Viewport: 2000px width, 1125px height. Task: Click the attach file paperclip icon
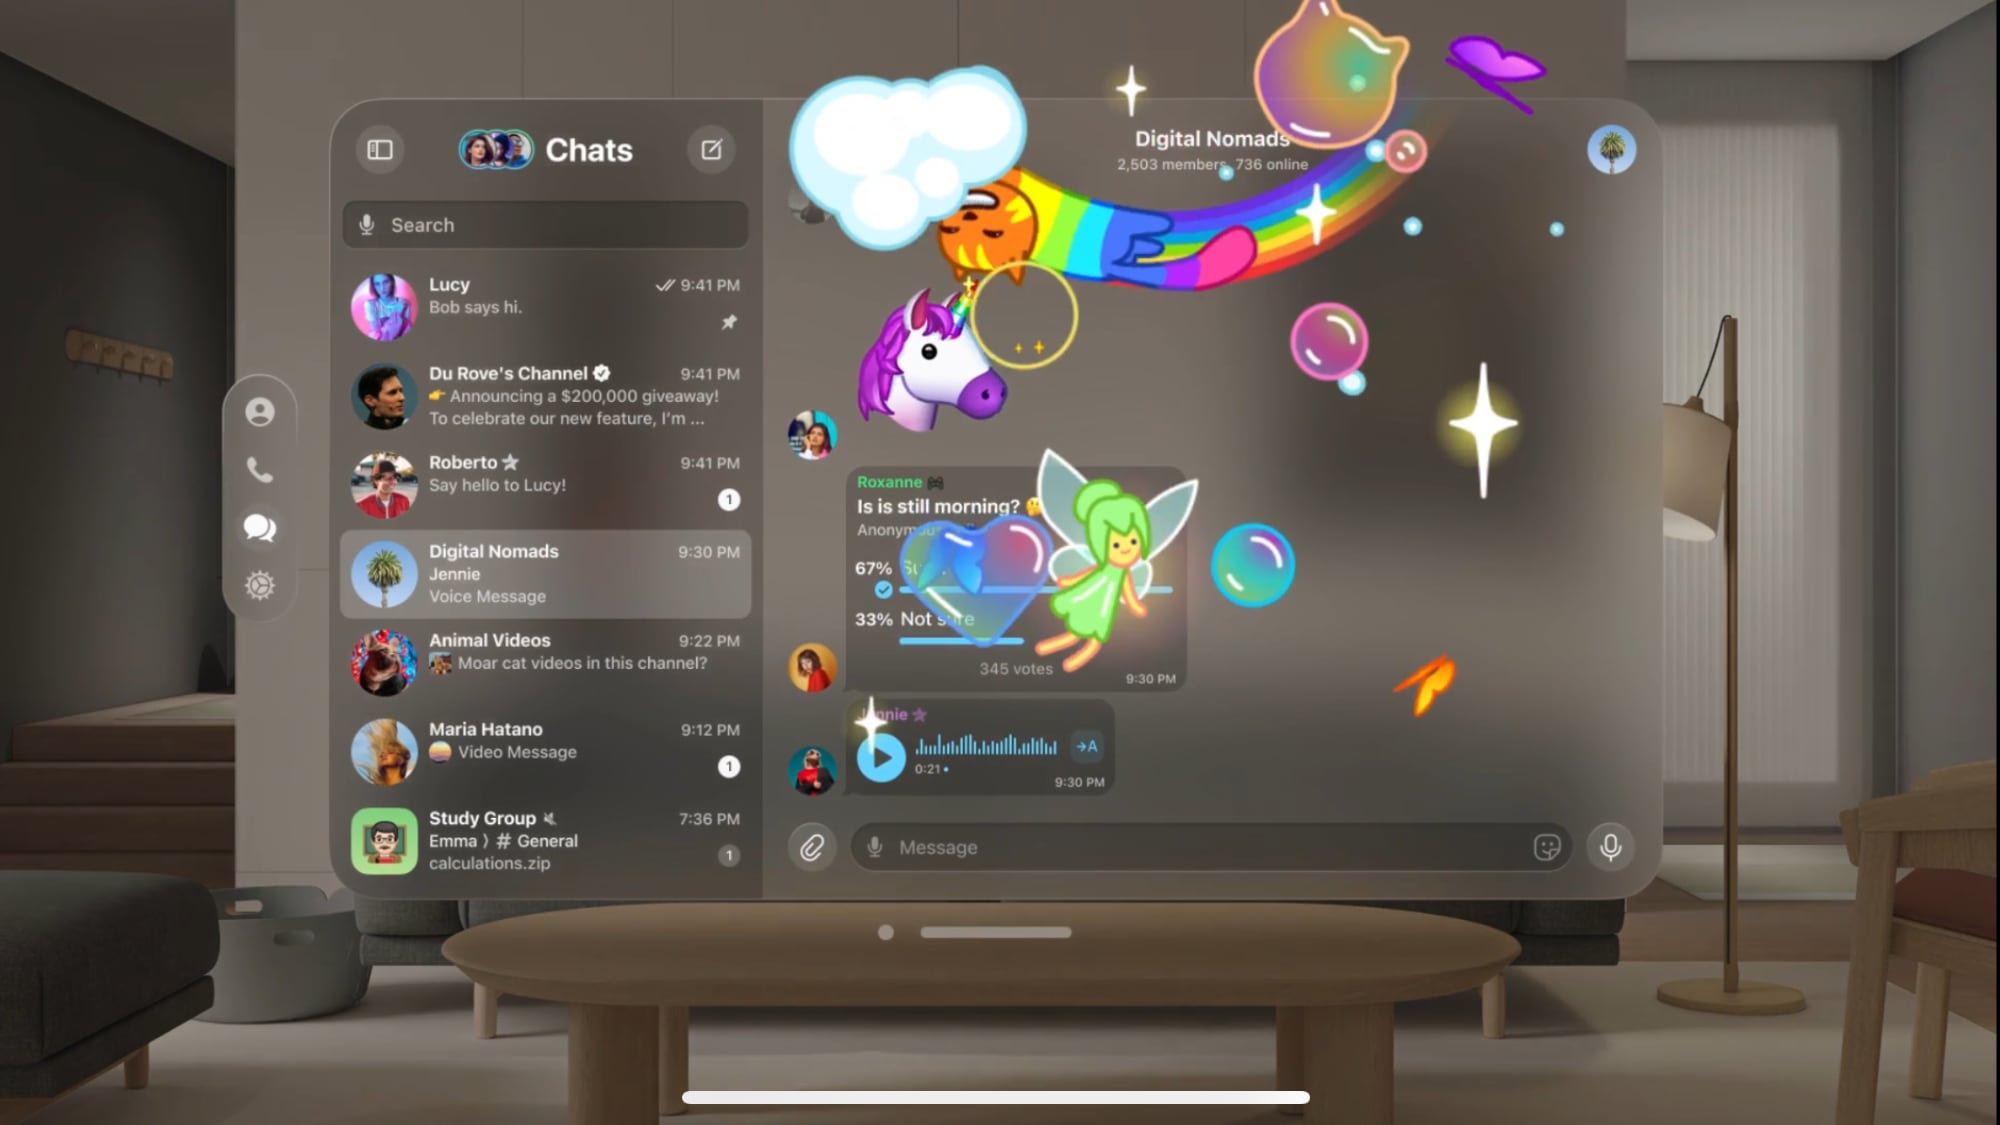[x=812, y=845]
